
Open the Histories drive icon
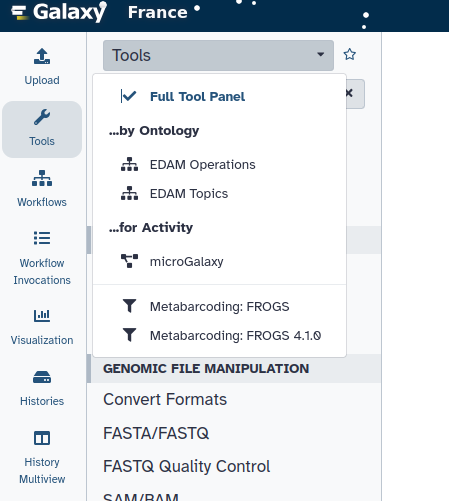coord(42,377)
